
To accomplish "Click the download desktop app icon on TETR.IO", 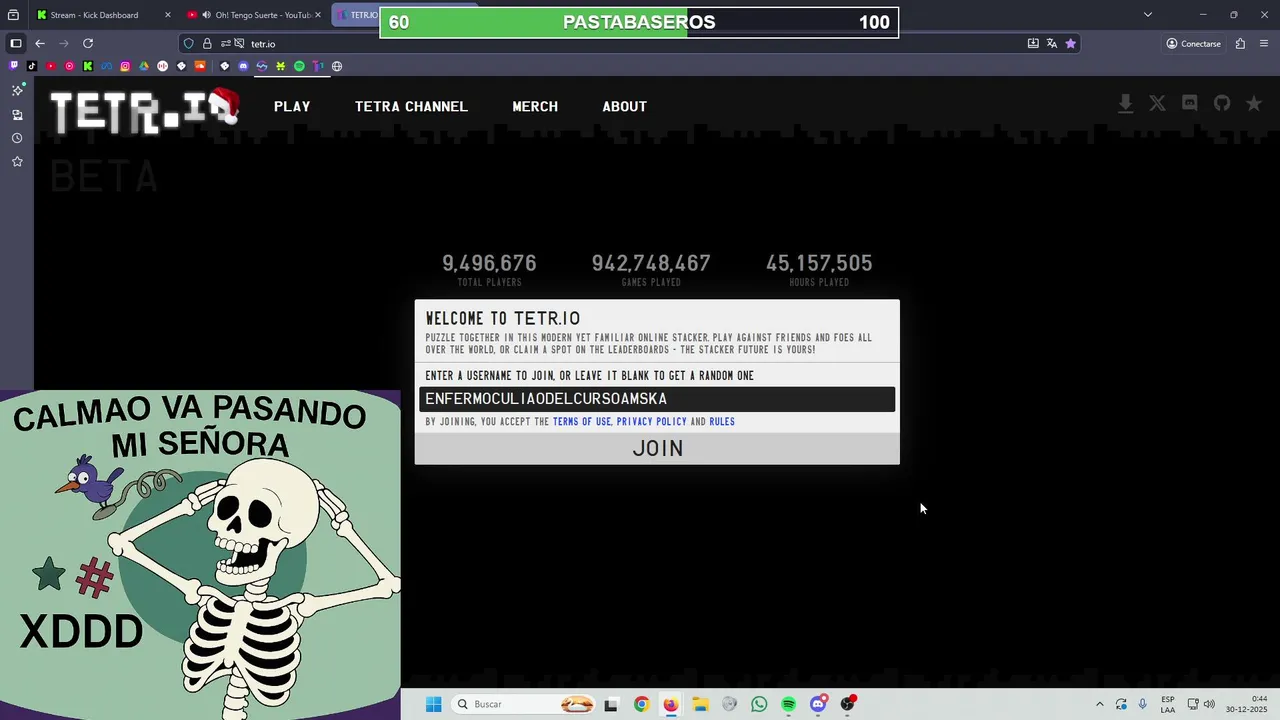I will tap(1125, 104).
